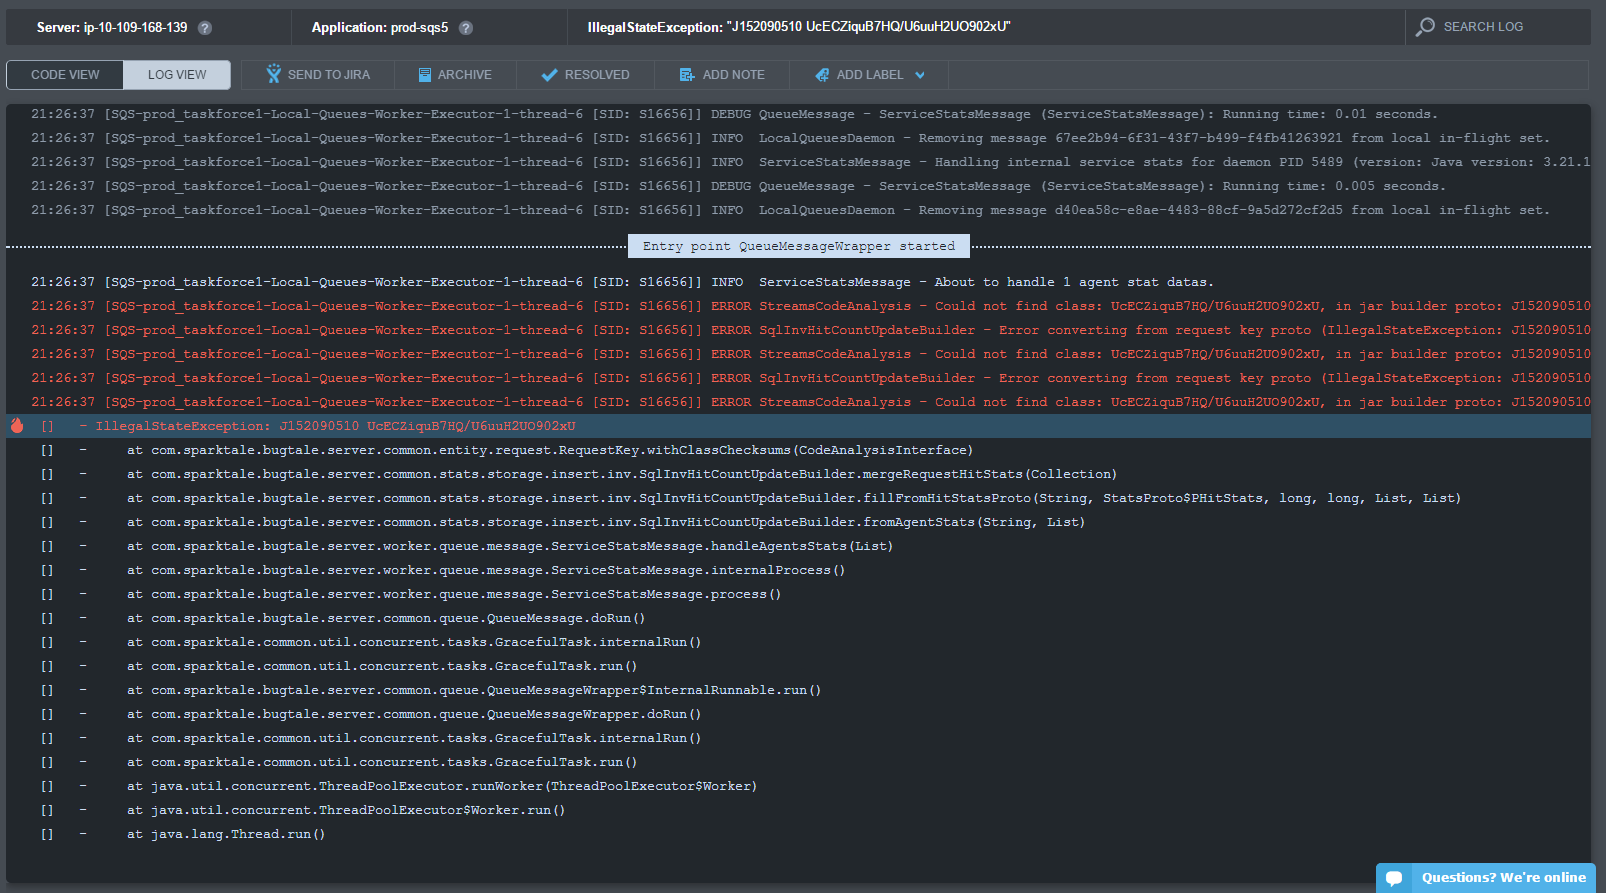This screenshot has height=893, width=1606.
Task: Click the SqlInvHitCountUpdateBuilder.fromAgentStats stack text
Action: pos(606,522)
